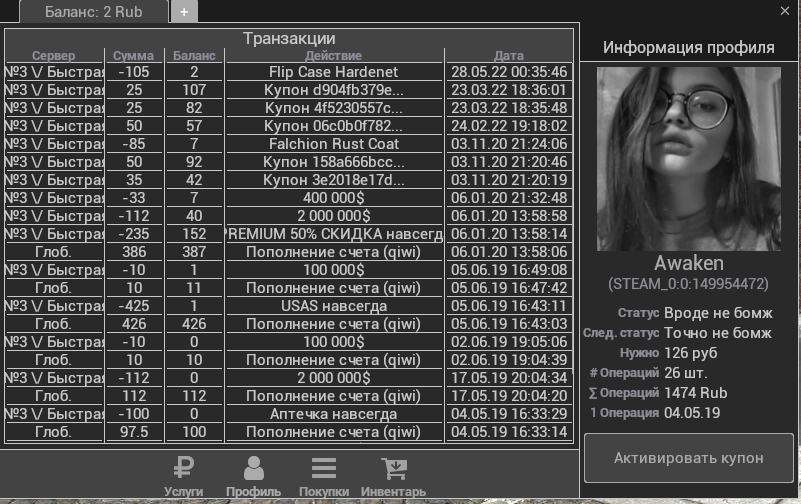Select the PREMIUM 50% СКИДКА transaction row
Image resolution: width=801 pixels, height=504 pixels.
point(334,234)
